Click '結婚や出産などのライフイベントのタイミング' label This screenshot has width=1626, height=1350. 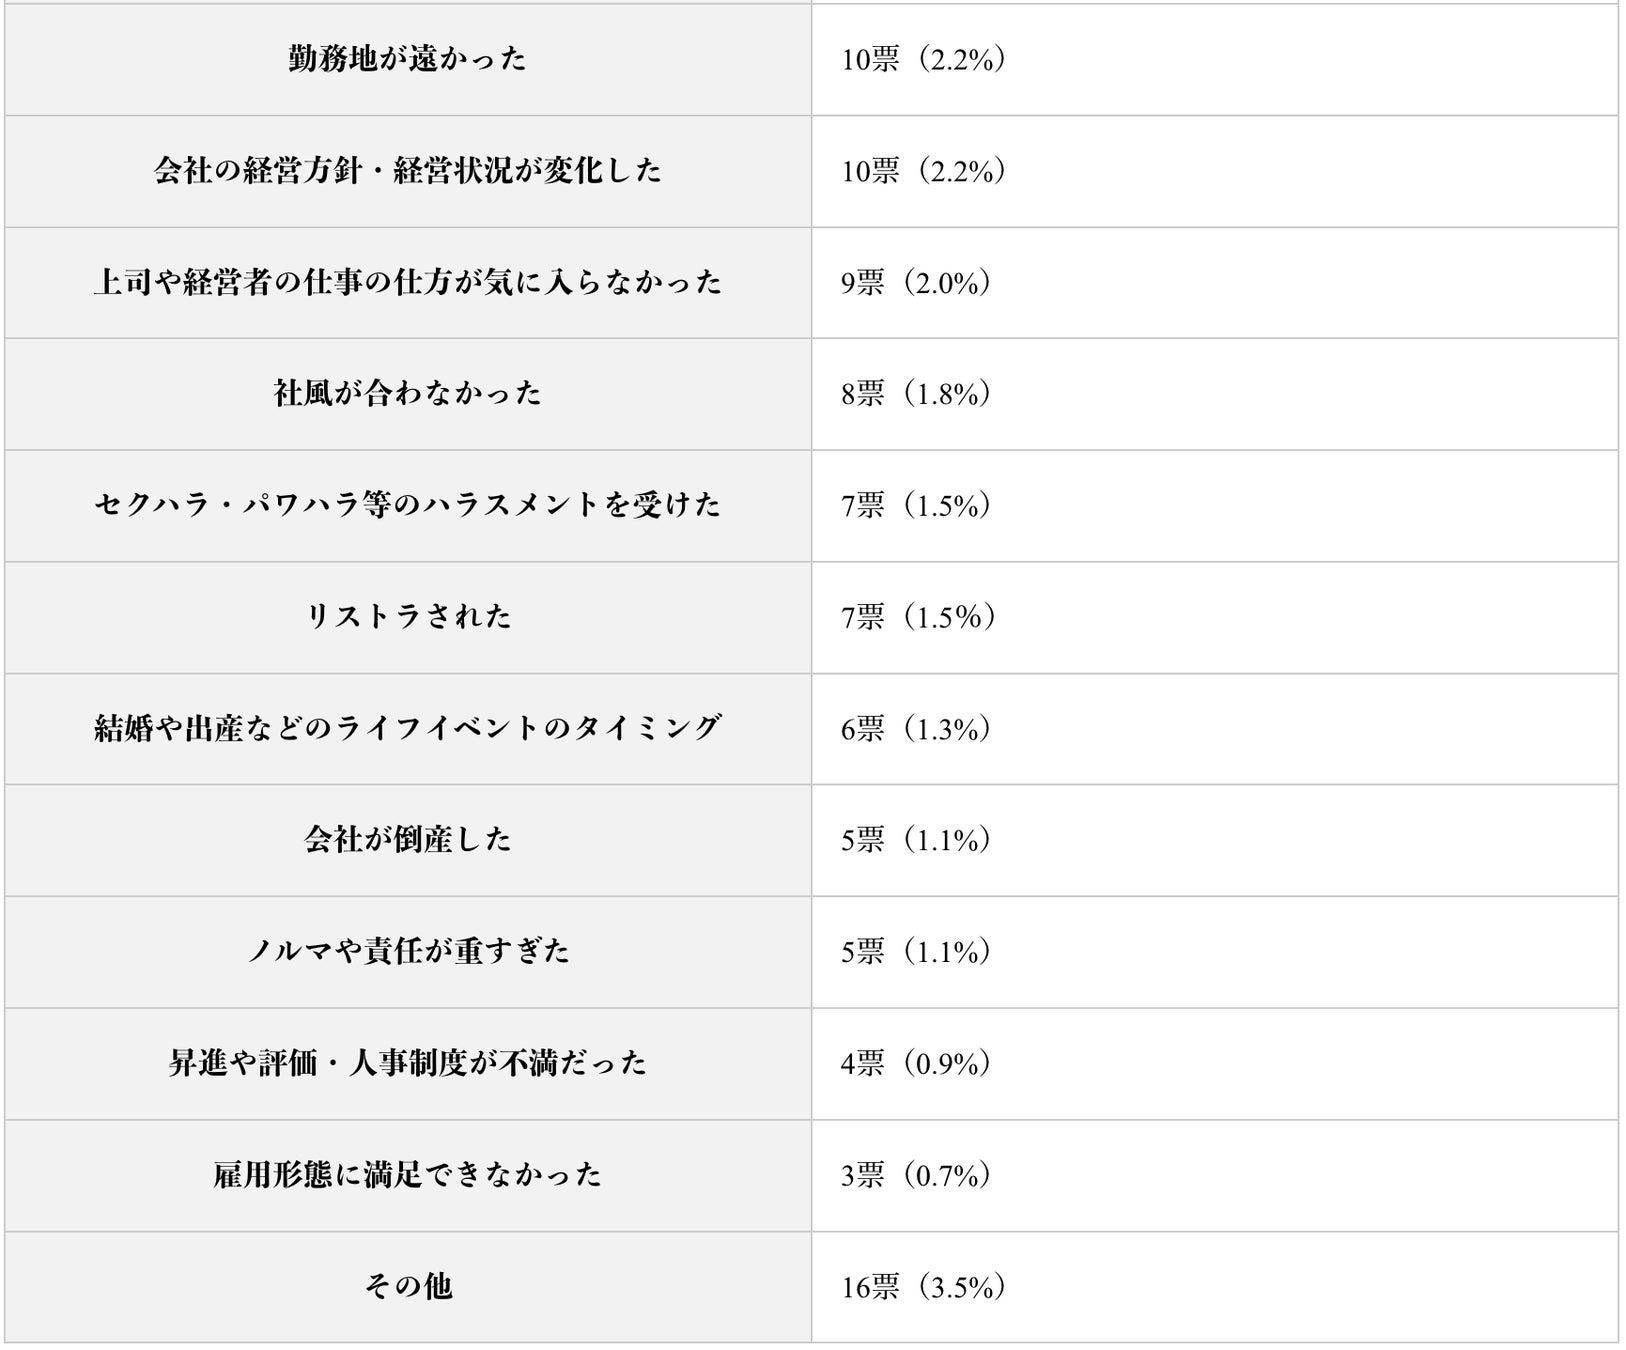click(407, 729)
